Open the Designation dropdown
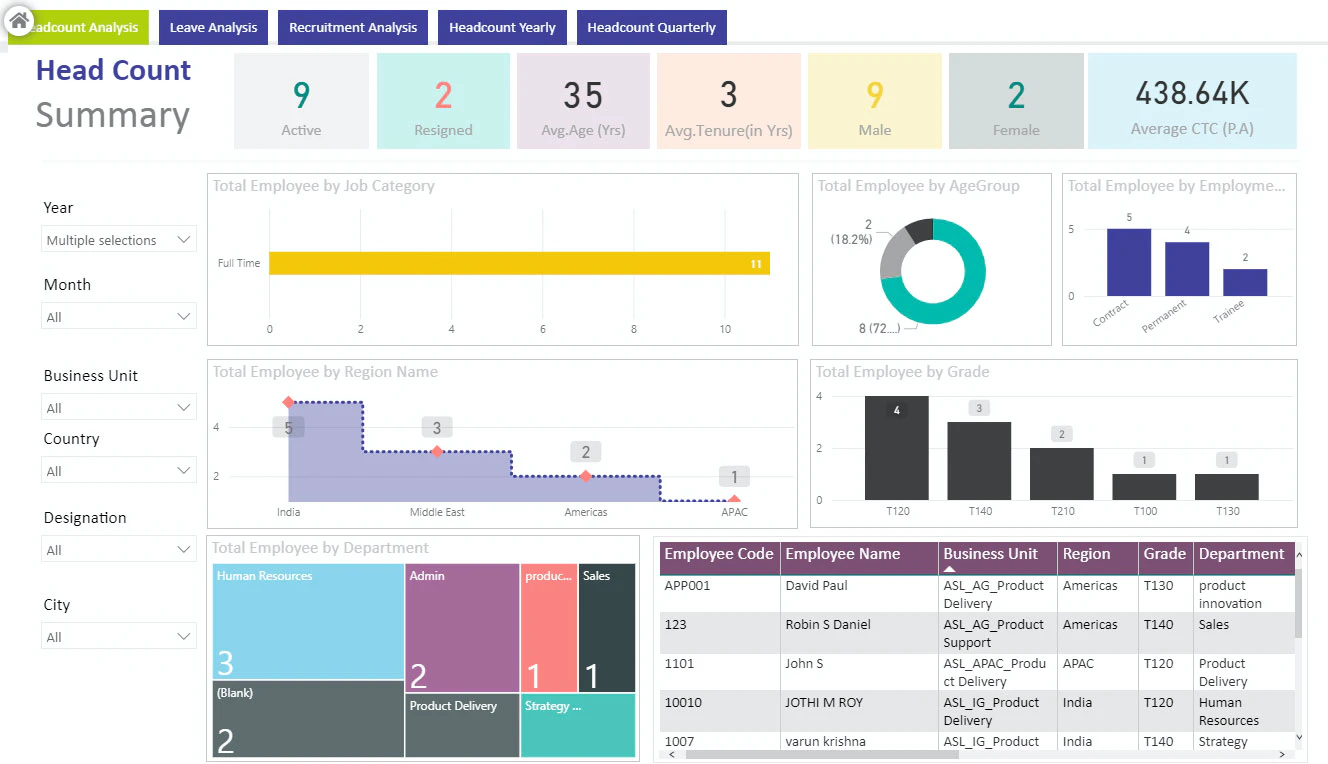 click(119, 550)
